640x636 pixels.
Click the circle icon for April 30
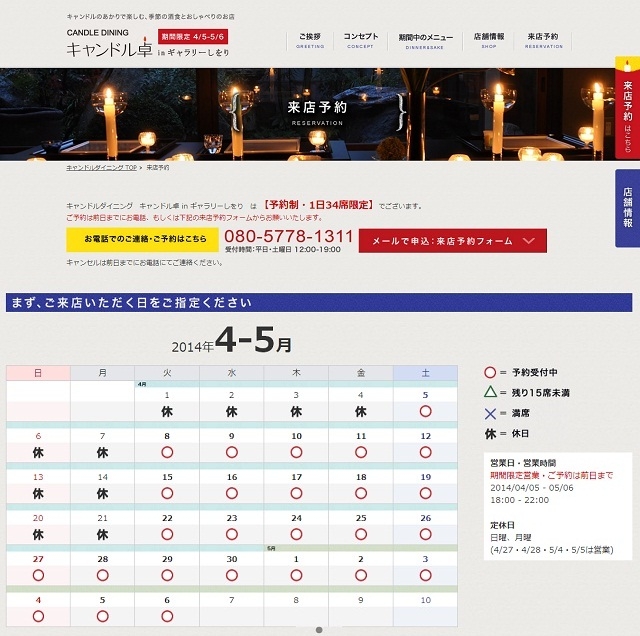pos(231,575)
